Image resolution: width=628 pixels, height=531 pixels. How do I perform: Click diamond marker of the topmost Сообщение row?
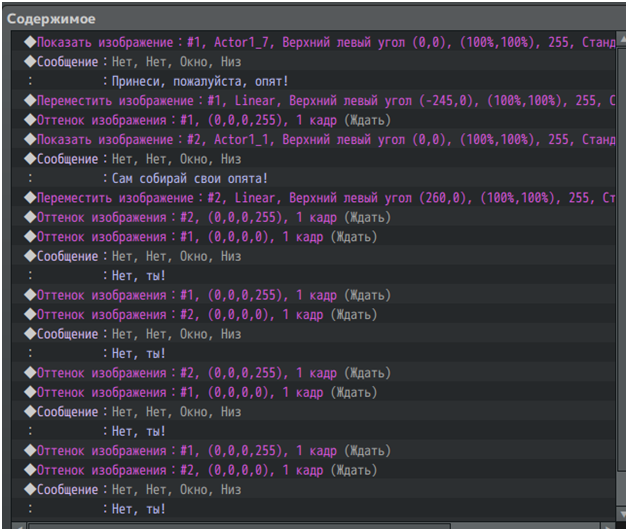30,62
